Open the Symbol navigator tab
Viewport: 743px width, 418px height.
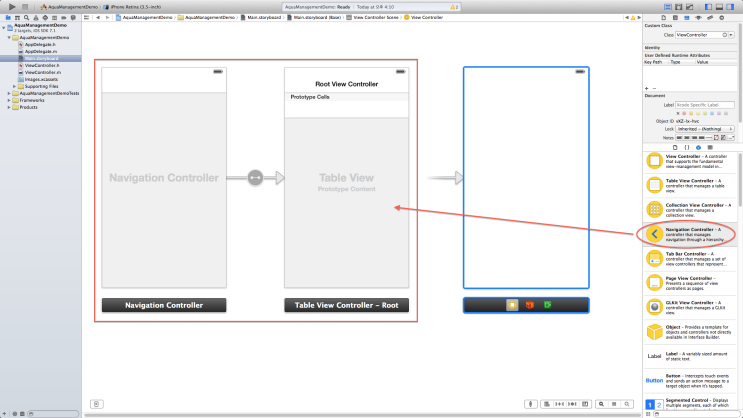click(17, 18)
